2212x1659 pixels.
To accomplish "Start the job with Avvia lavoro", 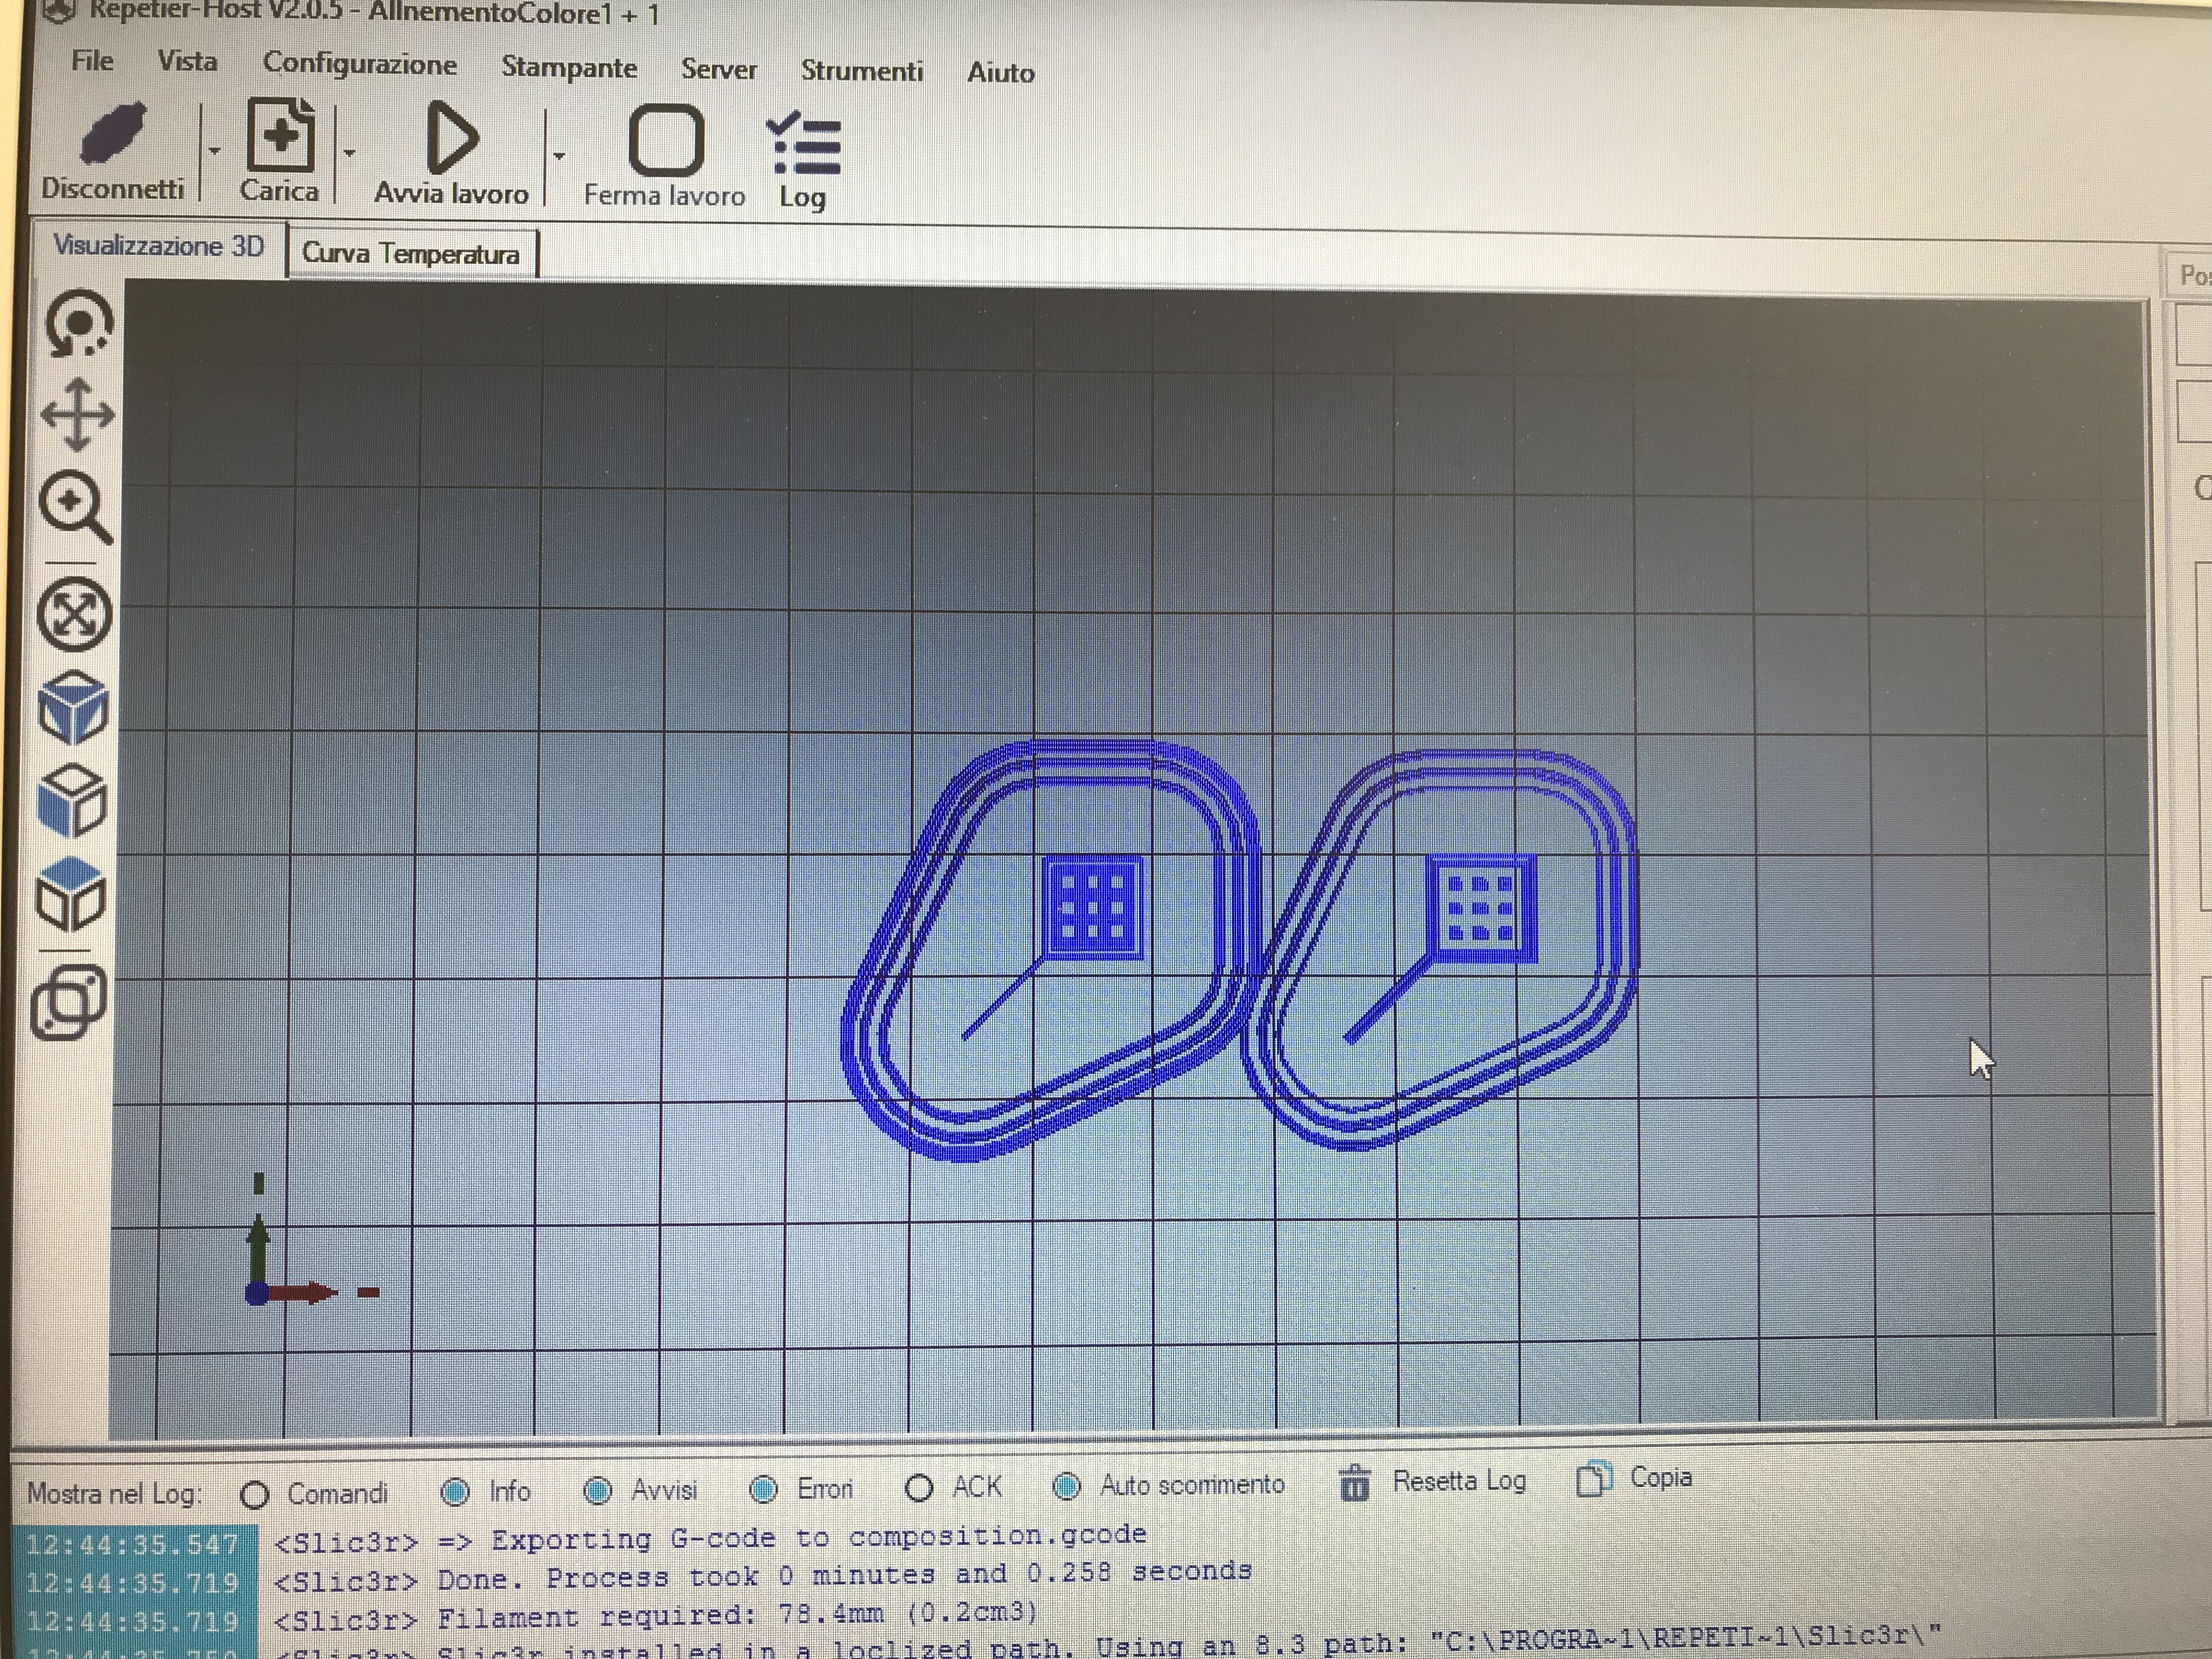I will 452,140.
